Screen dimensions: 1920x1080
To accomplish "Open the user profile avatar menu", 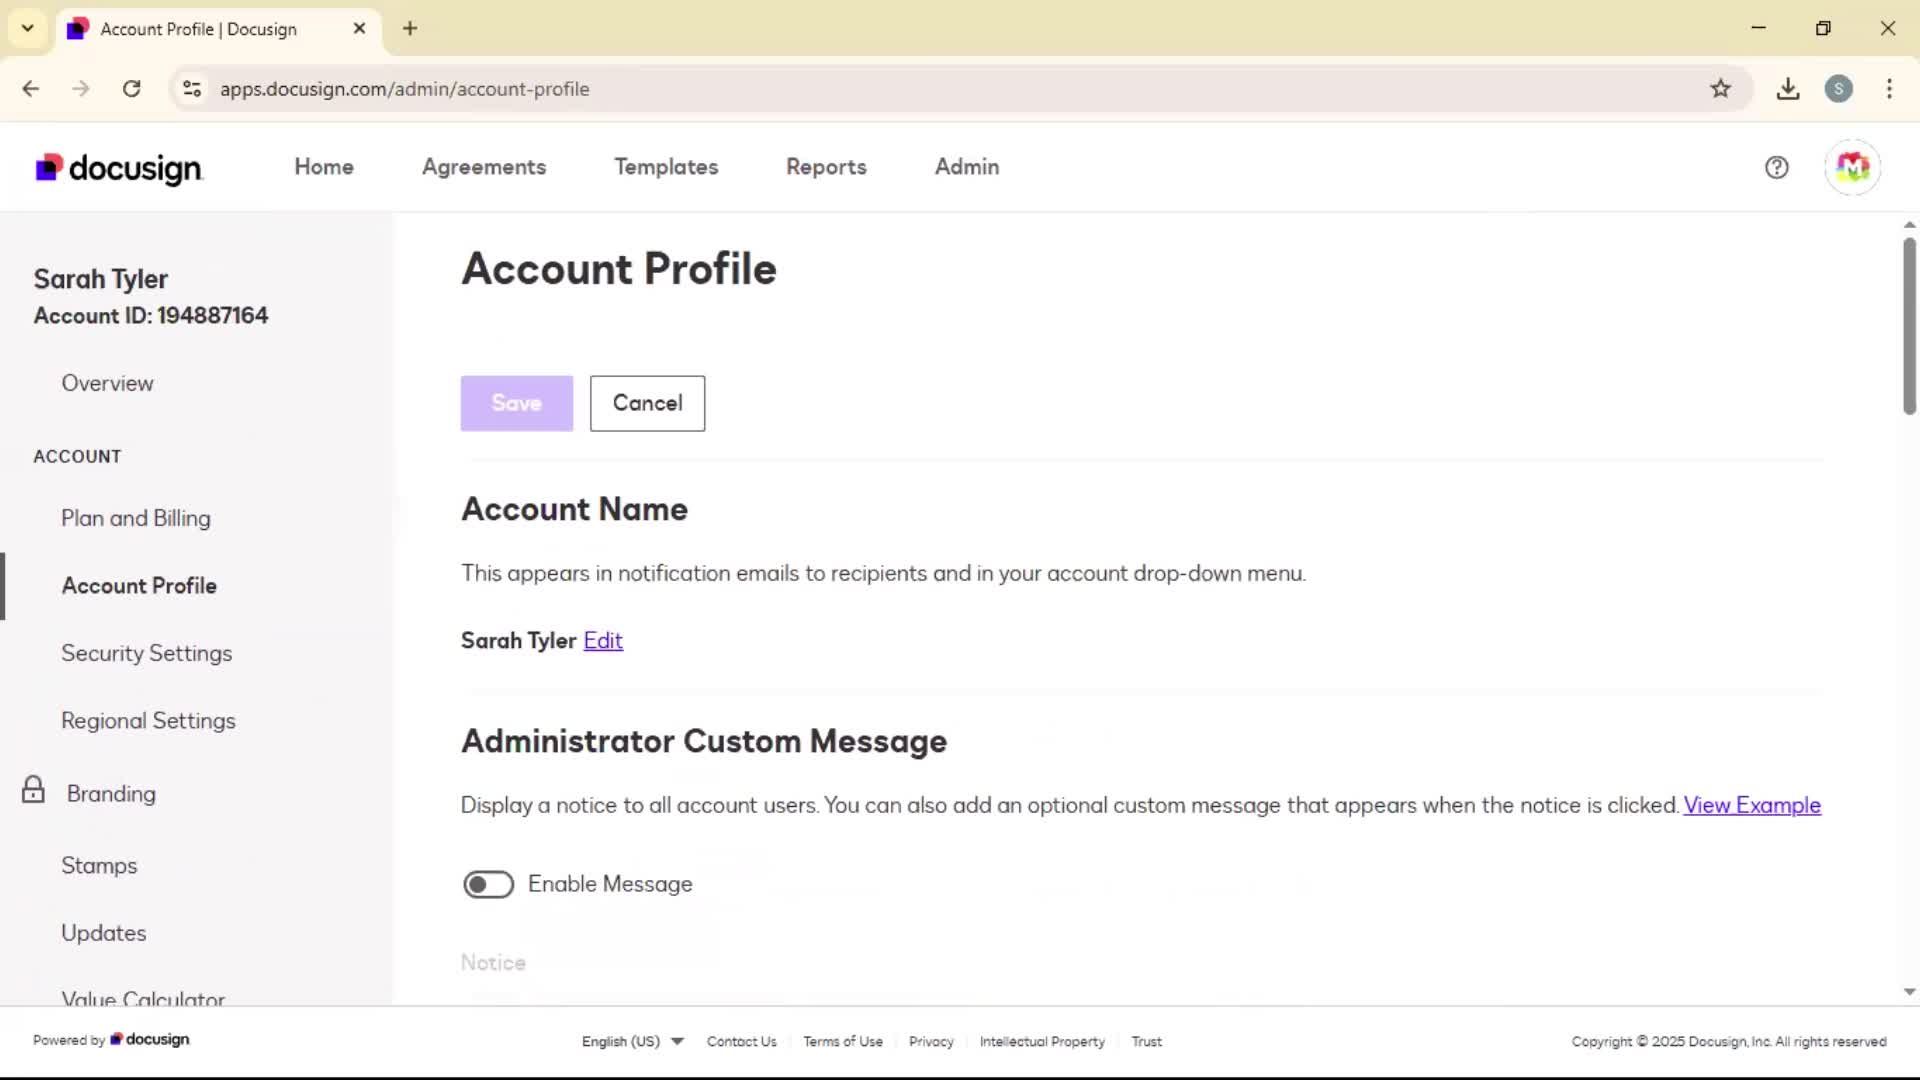I will [x=1852, y=168].
